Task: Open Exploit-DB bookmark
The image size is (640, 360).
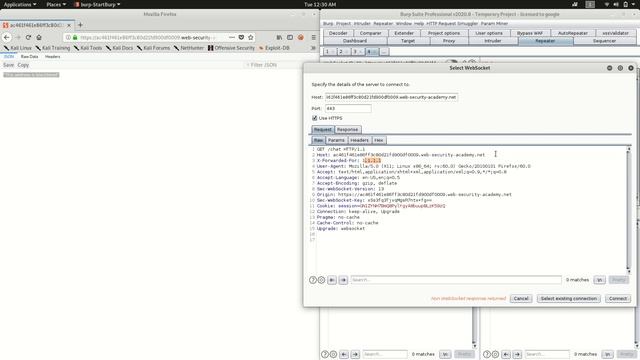Action: click(274, 48)
